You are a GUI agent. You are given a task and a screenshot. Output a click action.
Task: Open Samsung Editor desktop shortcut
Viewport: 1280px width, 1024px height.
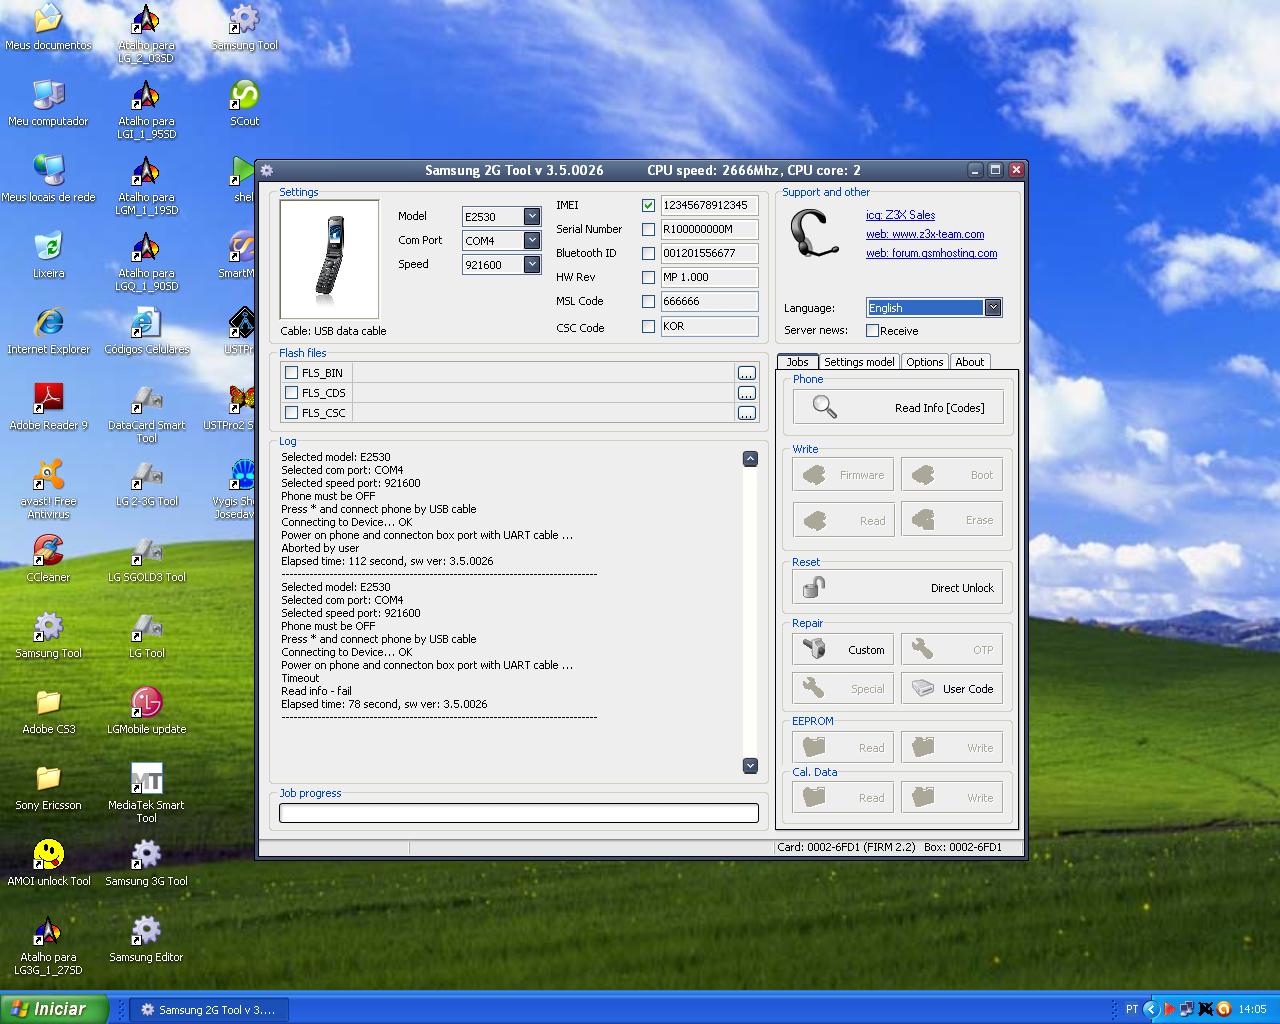click(146, 939)
